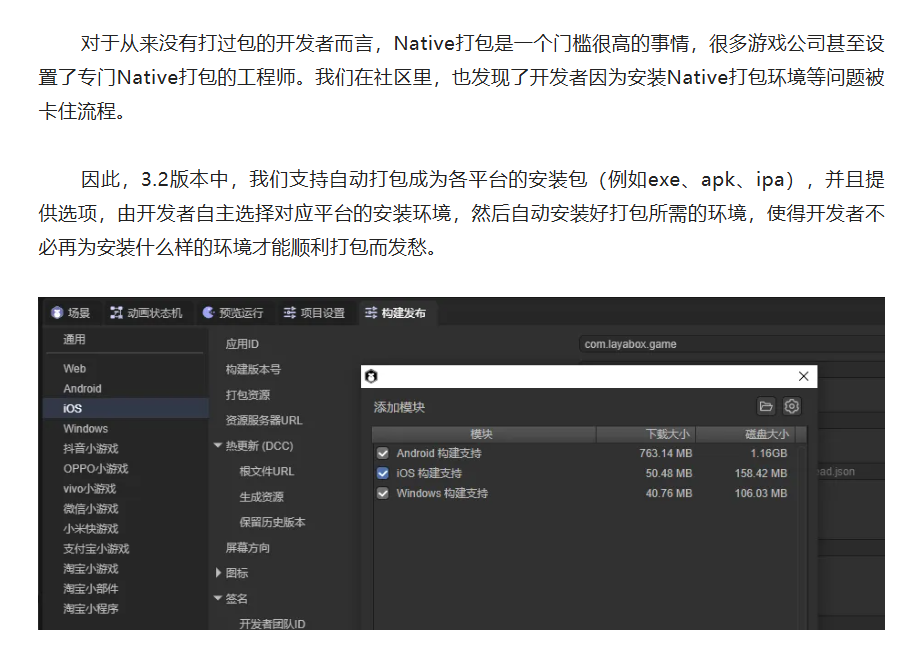Click the 添加模块 dialog heading

pyautogui.click(x=399, y=407)
